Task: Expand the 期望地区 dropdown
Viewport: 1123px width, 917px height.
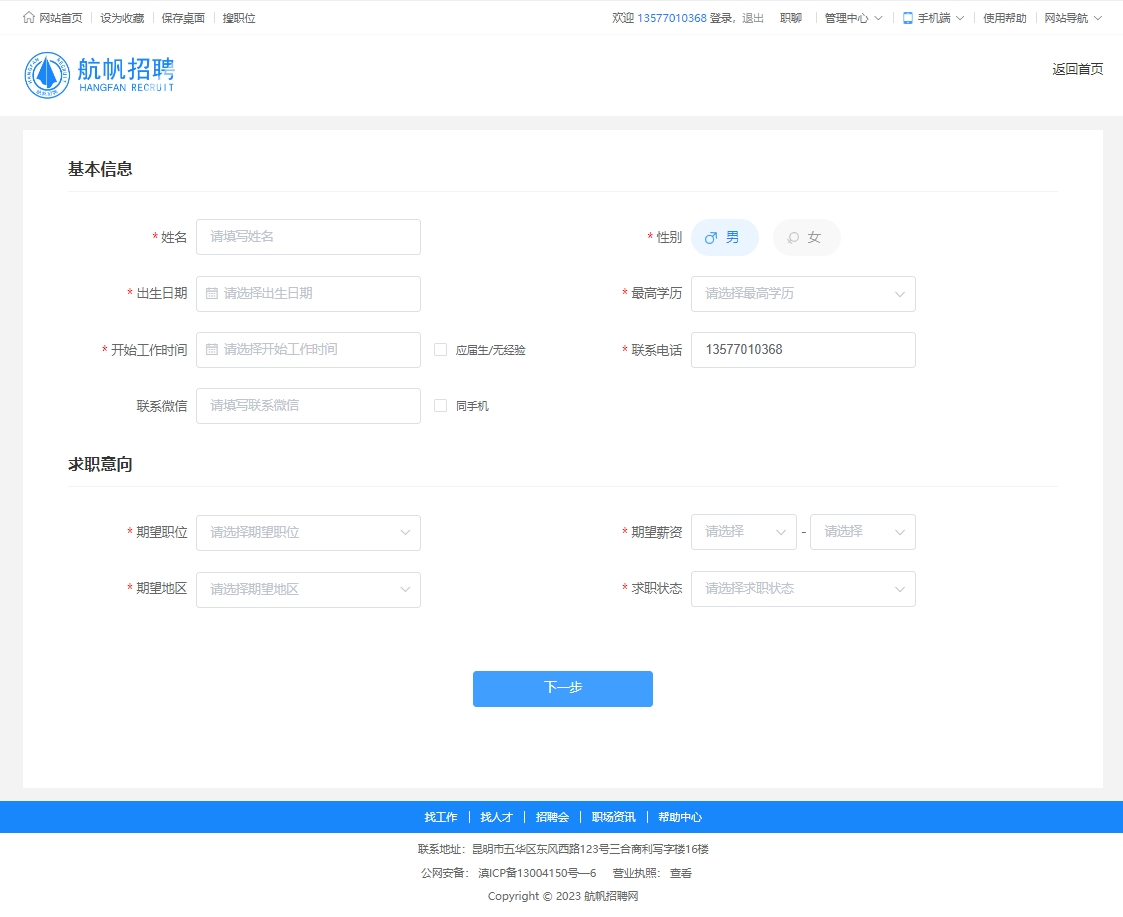Action: pyautogui.click(x=308, y=589)
